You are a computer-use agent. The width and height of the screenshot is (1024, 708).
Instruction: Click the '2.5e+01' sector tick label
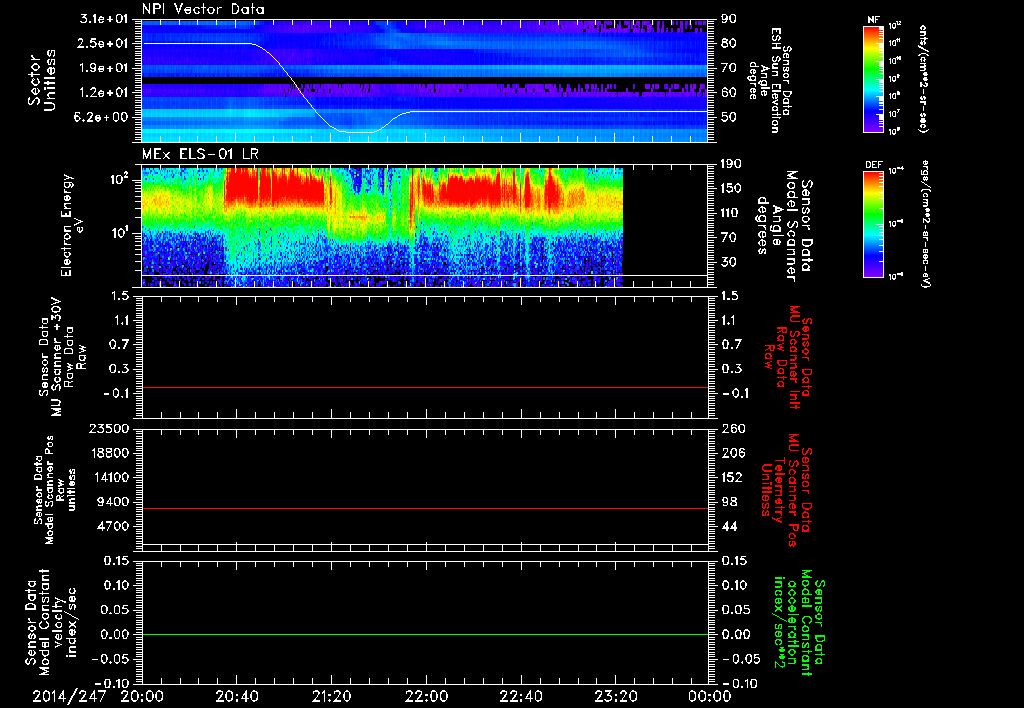tap(102, 43)
